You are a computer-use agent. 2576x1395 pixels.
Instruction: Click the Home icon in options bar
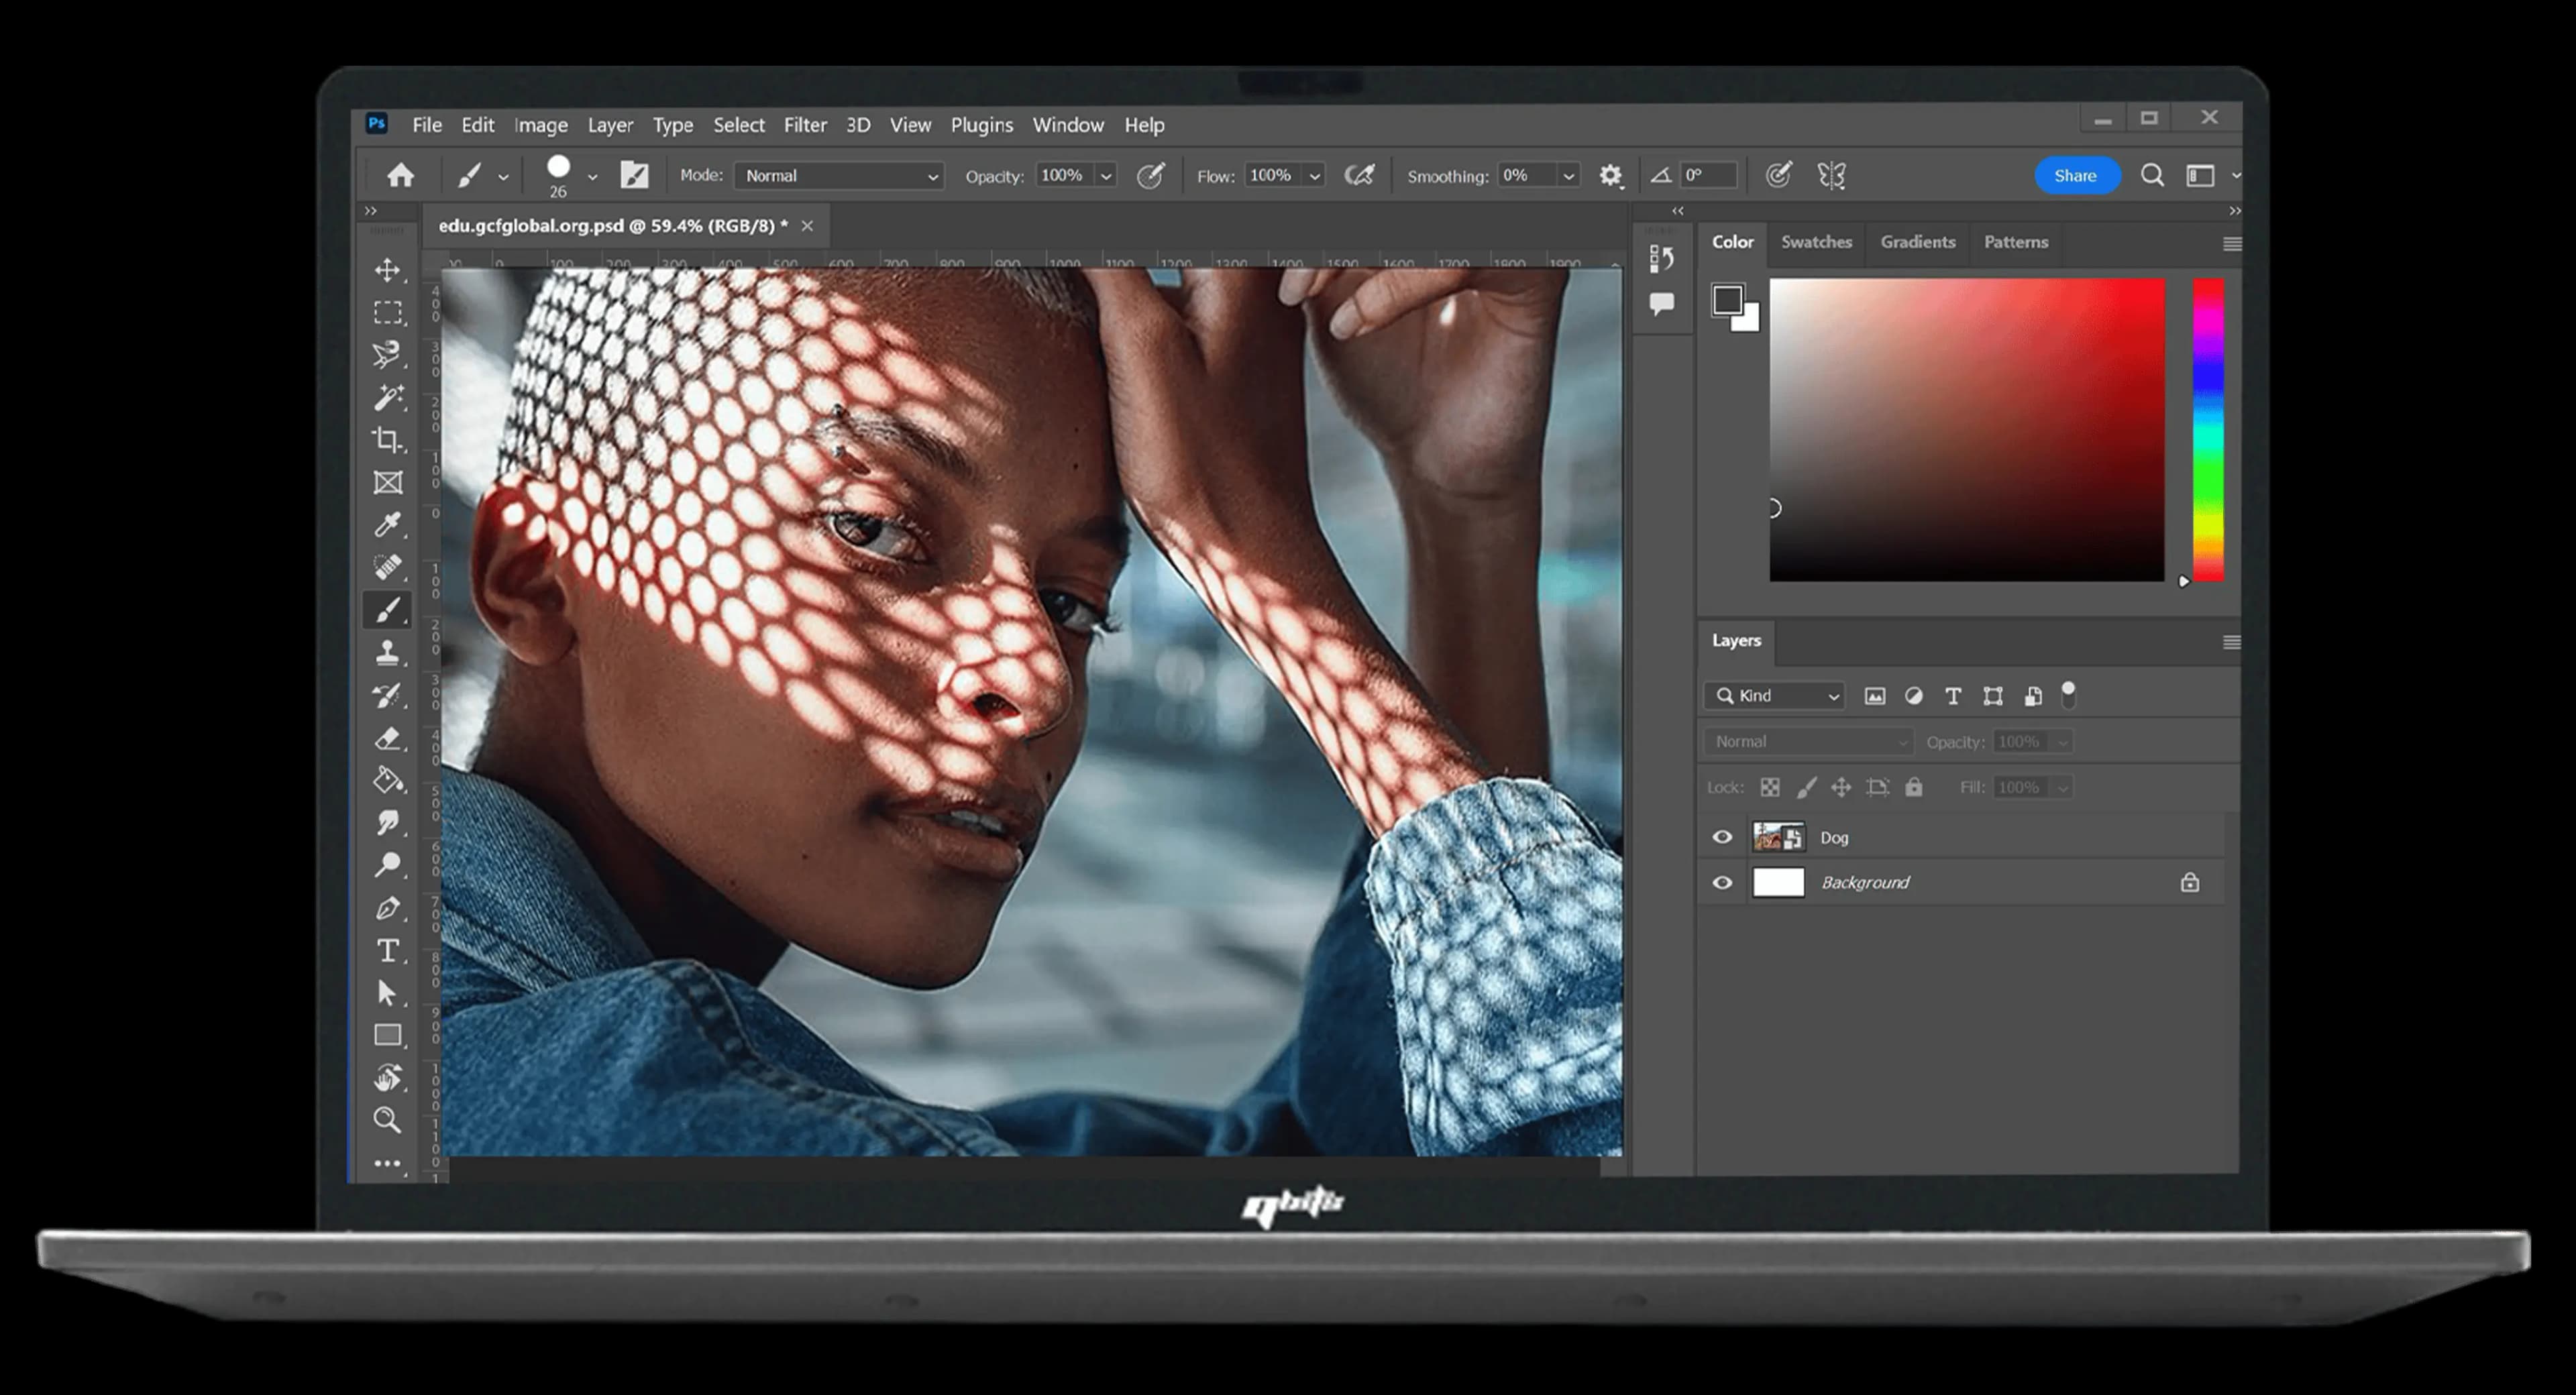tap(400, 176)
